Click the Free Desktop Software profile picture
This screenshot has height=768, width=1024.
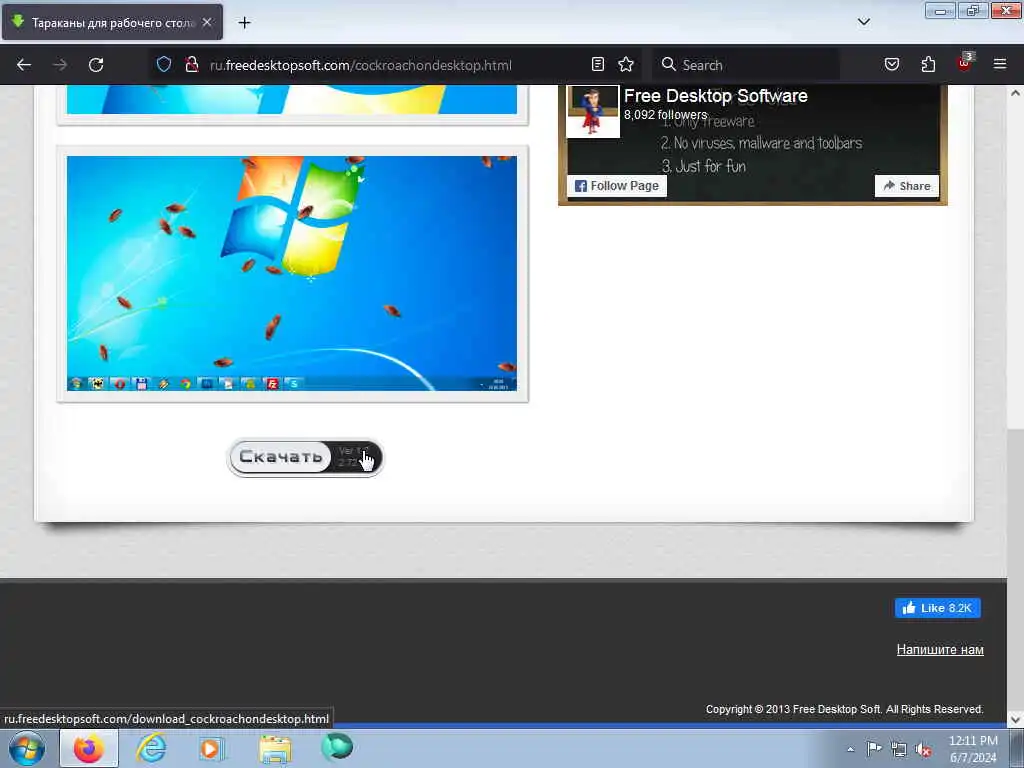[593, 112]
